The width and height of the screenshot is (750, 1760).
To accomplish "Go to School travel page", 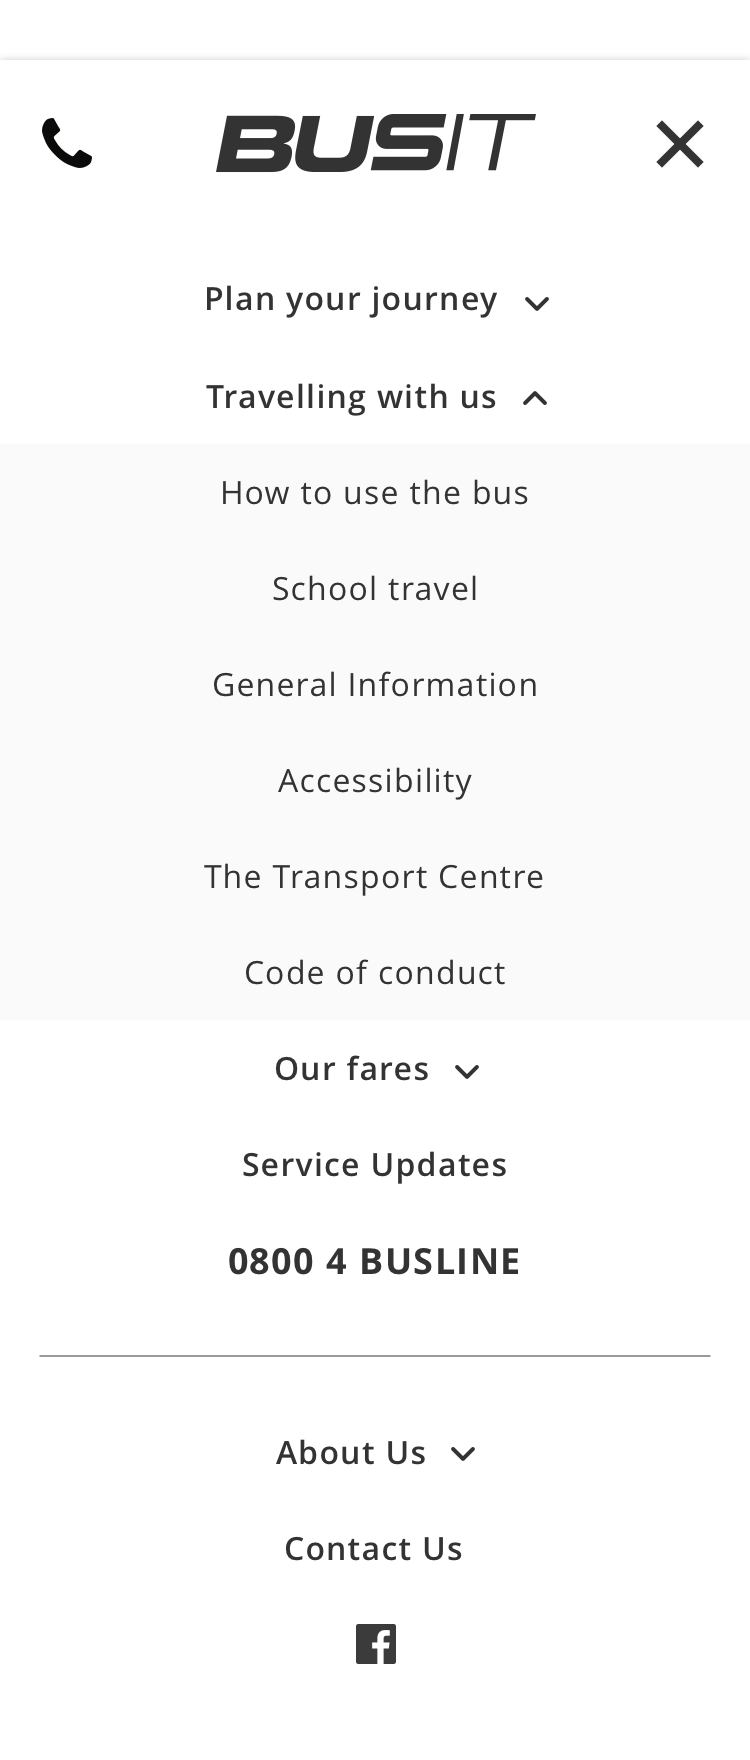I will point(375,589).
